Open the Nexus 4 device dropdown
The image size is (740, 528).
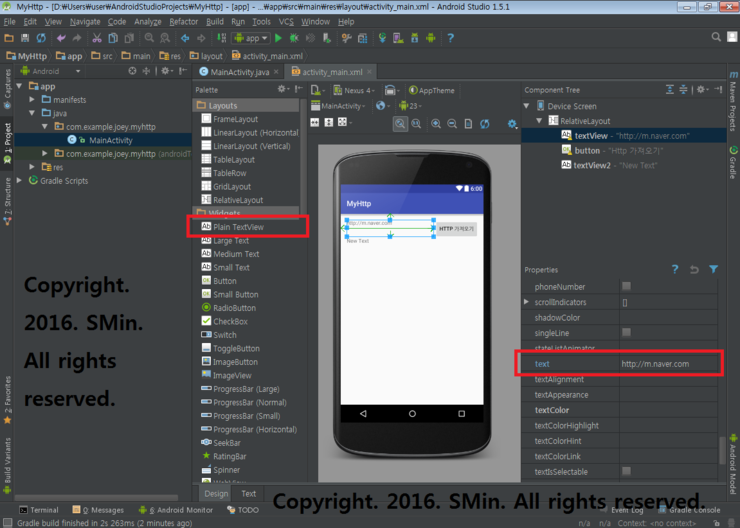tap(354, 90)
